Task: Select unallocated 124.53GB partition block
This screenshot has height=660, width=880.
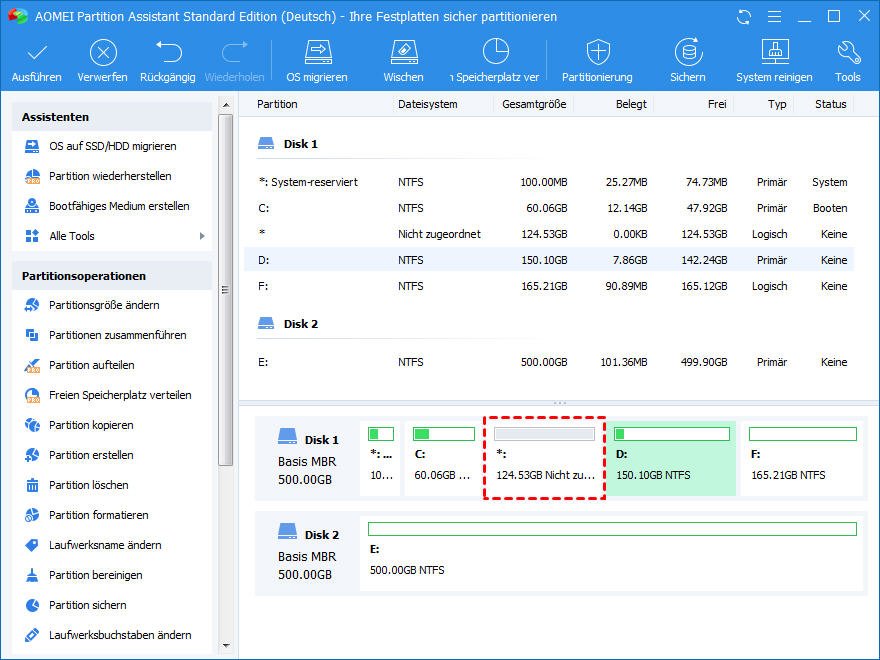Action: point(544,458)
